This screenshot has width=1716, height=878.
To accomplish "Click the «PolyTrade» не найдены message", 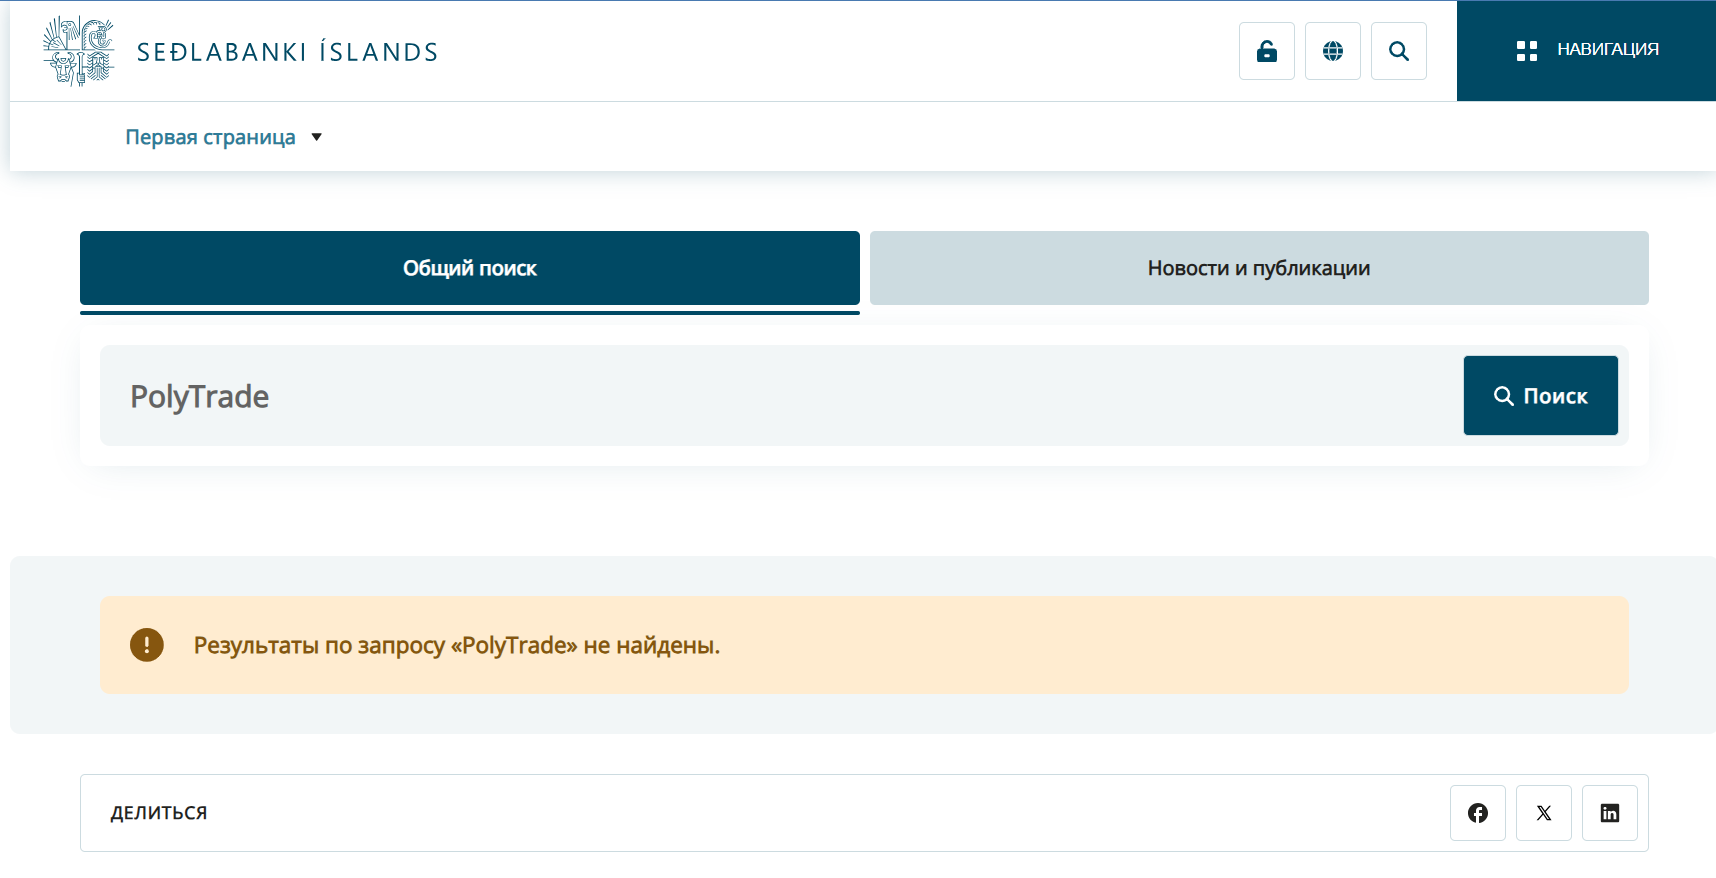I will coord(457,645).
